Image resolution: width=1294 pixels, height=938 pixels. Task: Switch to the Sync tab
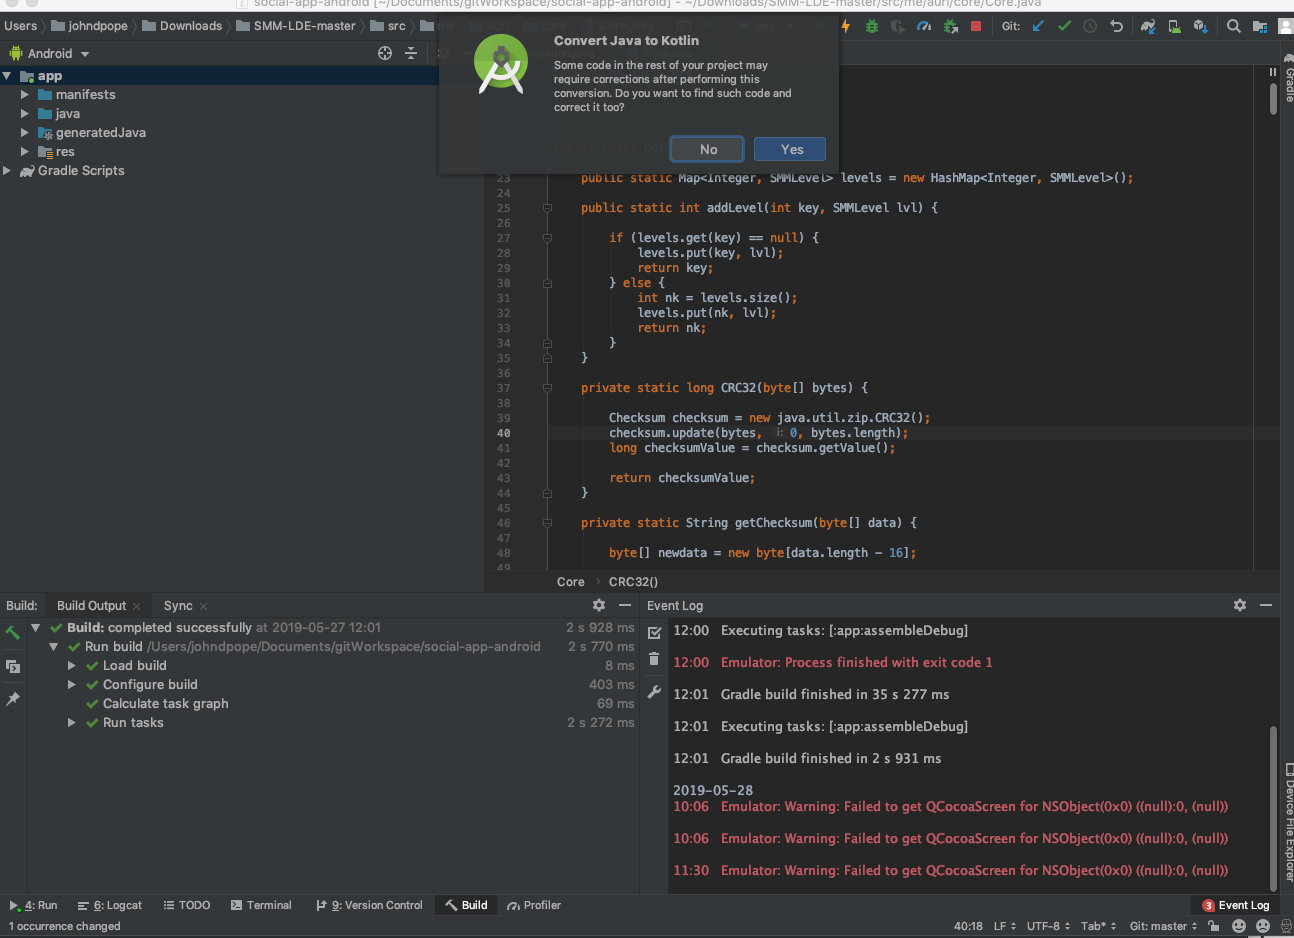coord(178,606)
